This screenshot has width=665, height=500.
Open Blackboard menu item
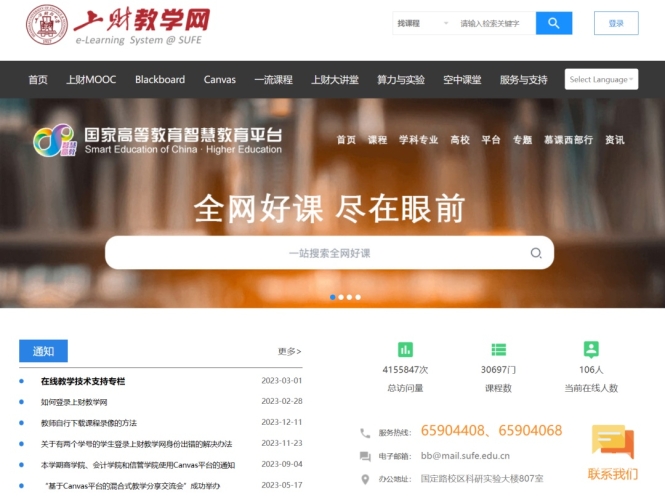point(160,79)
